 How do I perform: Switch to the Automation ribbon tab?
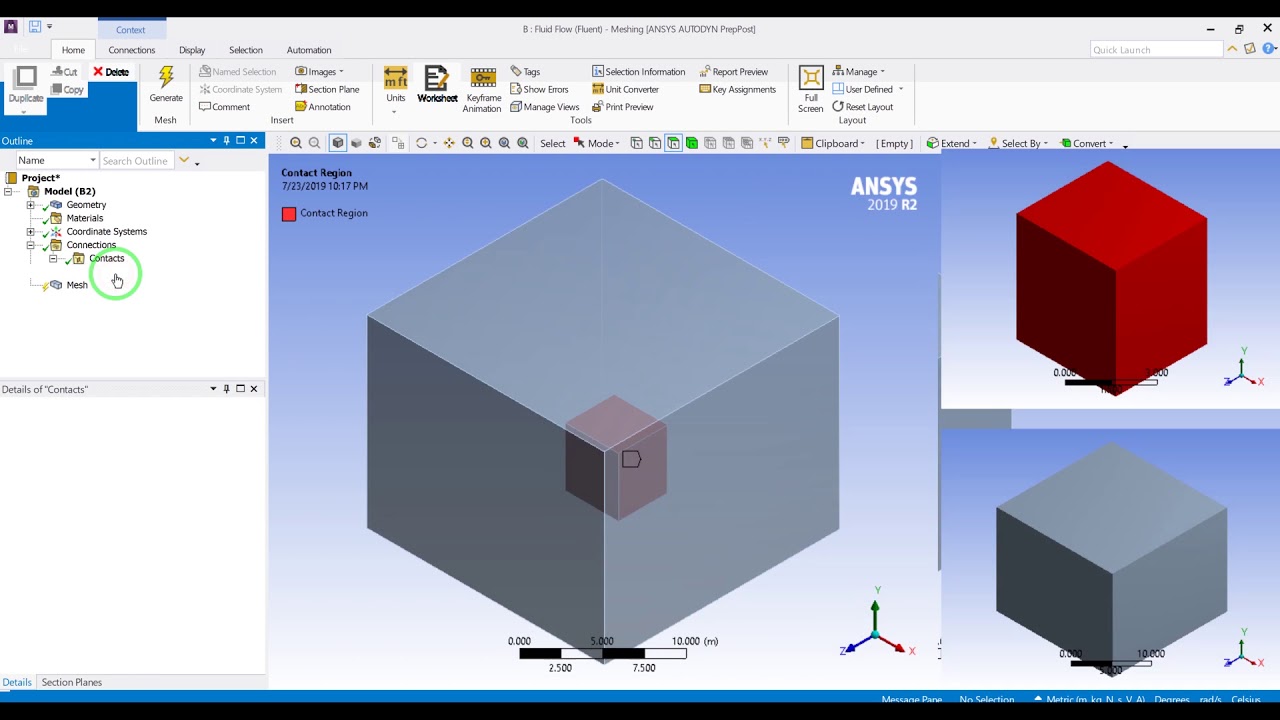click(x=309, y=50)
